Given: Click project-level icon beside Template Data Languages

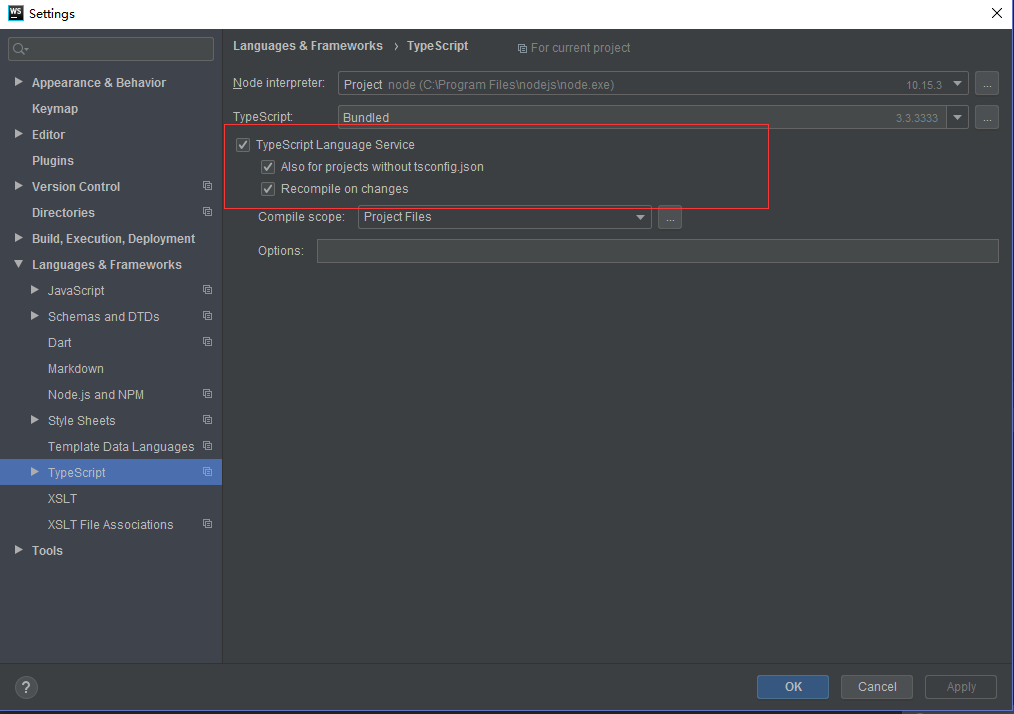Looking at the screenshot, I should [x=207, y=446].
